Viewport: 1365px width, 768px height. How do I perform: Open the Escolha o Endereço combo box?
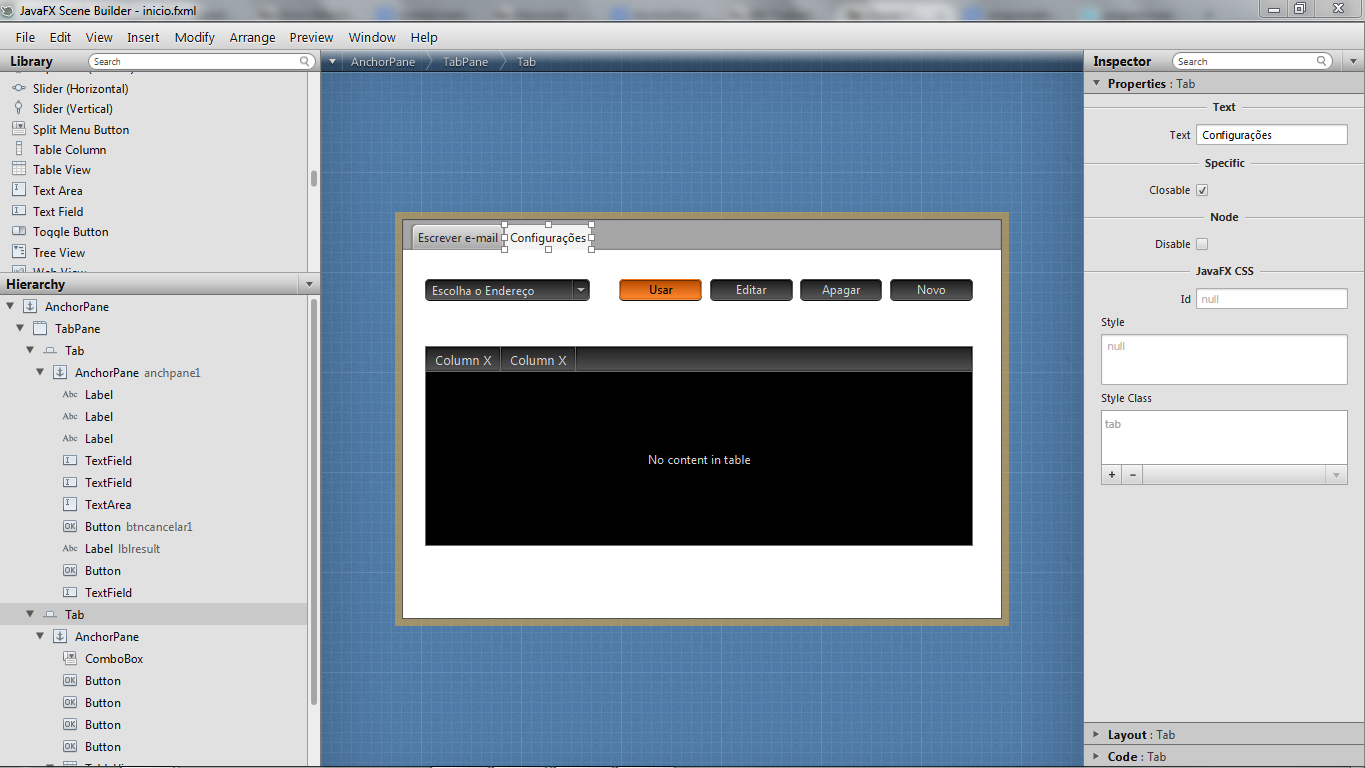[507, 290]
